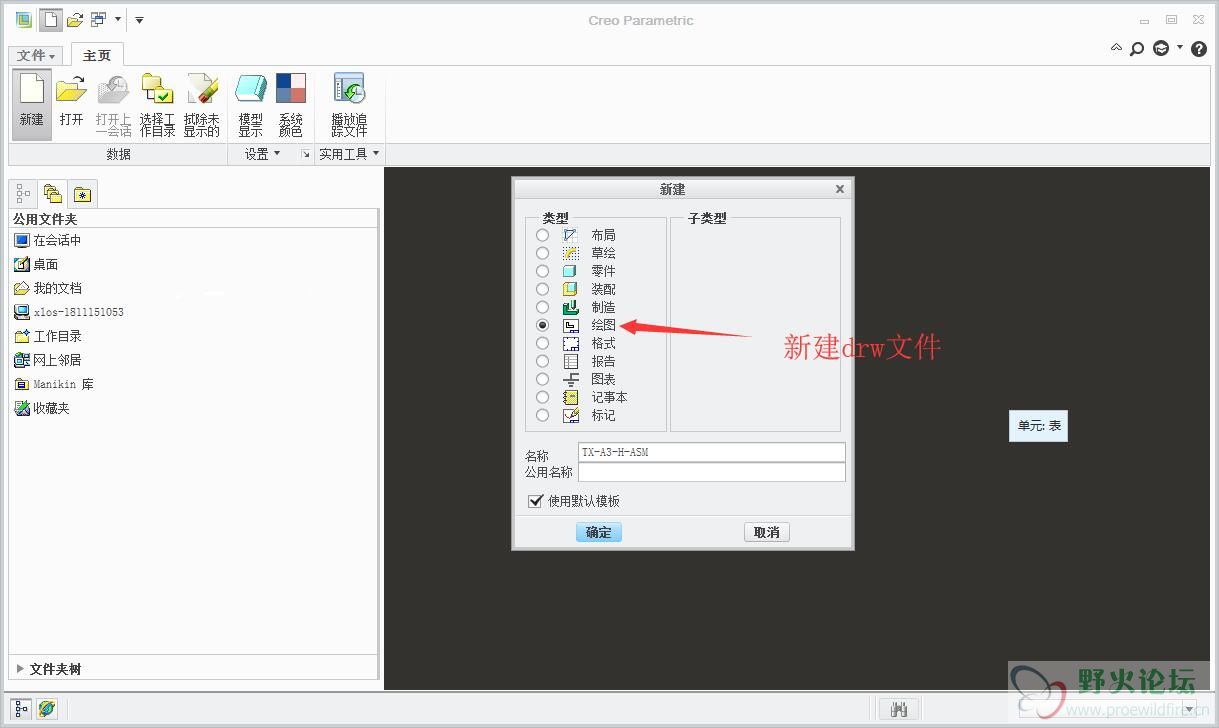Click the binoculars find icon in status bar
The image size is (1219, 728).
pyautogui.click(x=899, y=709)
